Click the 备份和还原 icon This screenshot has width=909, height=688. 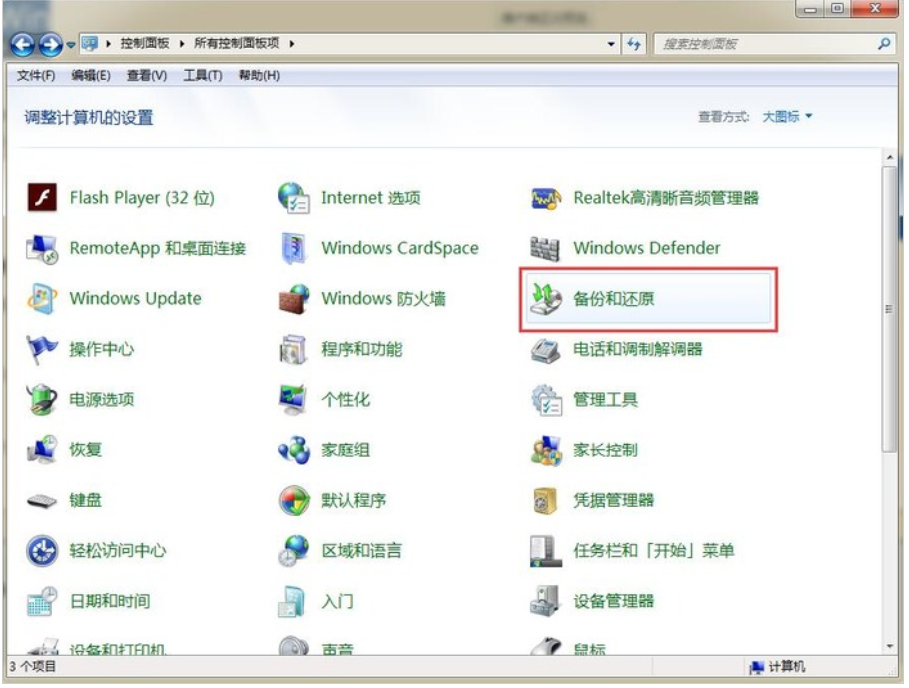pyautogui.click(x=546, y=299)
